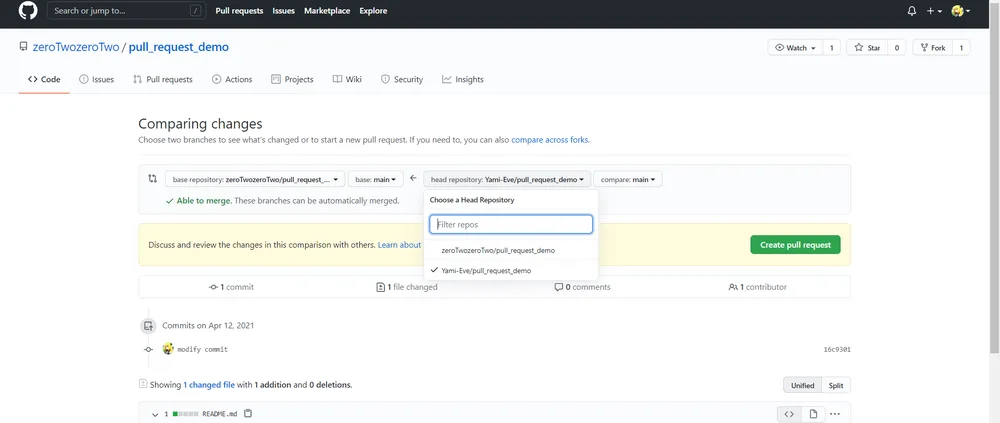Show rich diff for README.md
Viewport: 1000px width, 423px height.
(x=813, y=414)
